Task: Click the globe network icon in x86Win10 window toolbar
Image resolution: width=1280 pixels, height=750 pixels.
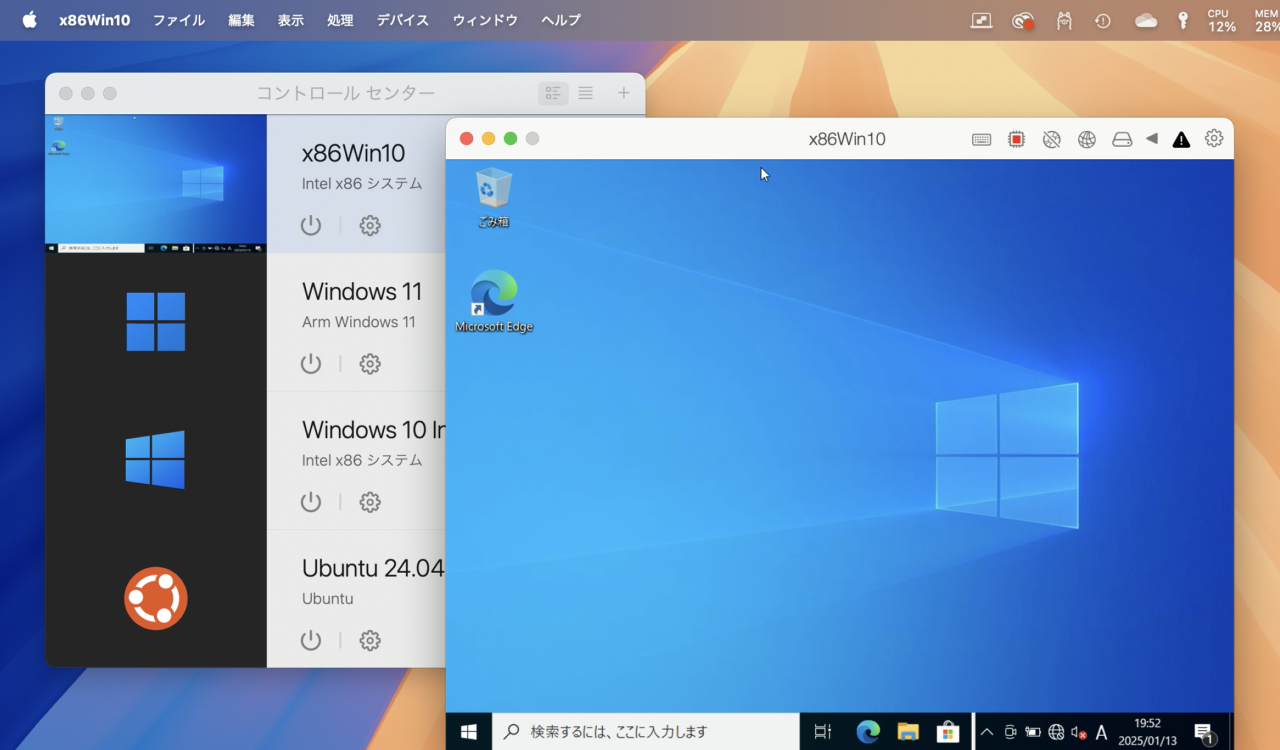Action: point(1087,140)
